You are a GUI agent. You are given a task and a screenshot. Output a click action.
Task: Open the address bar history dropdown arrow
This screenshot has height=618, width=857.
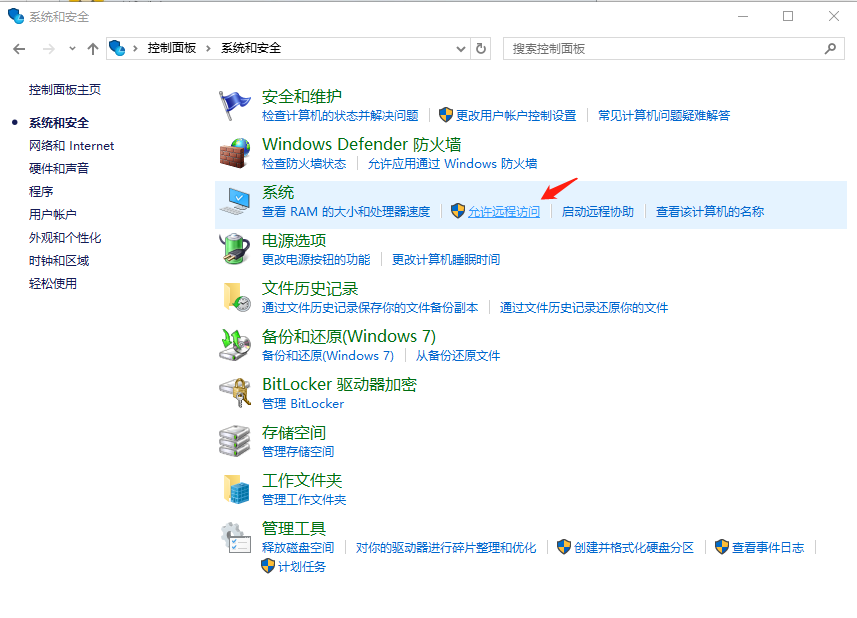point(460,48)
